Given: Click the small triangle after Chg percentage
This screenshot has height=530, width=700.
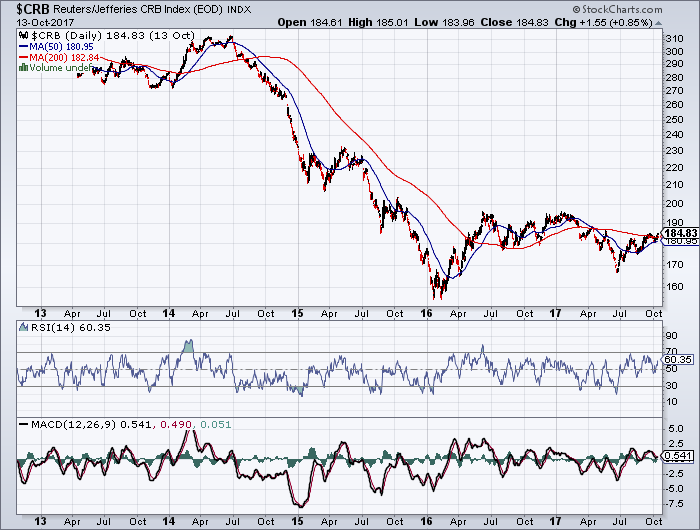Looking at the screenshot, I should click(x=658, y=23).
